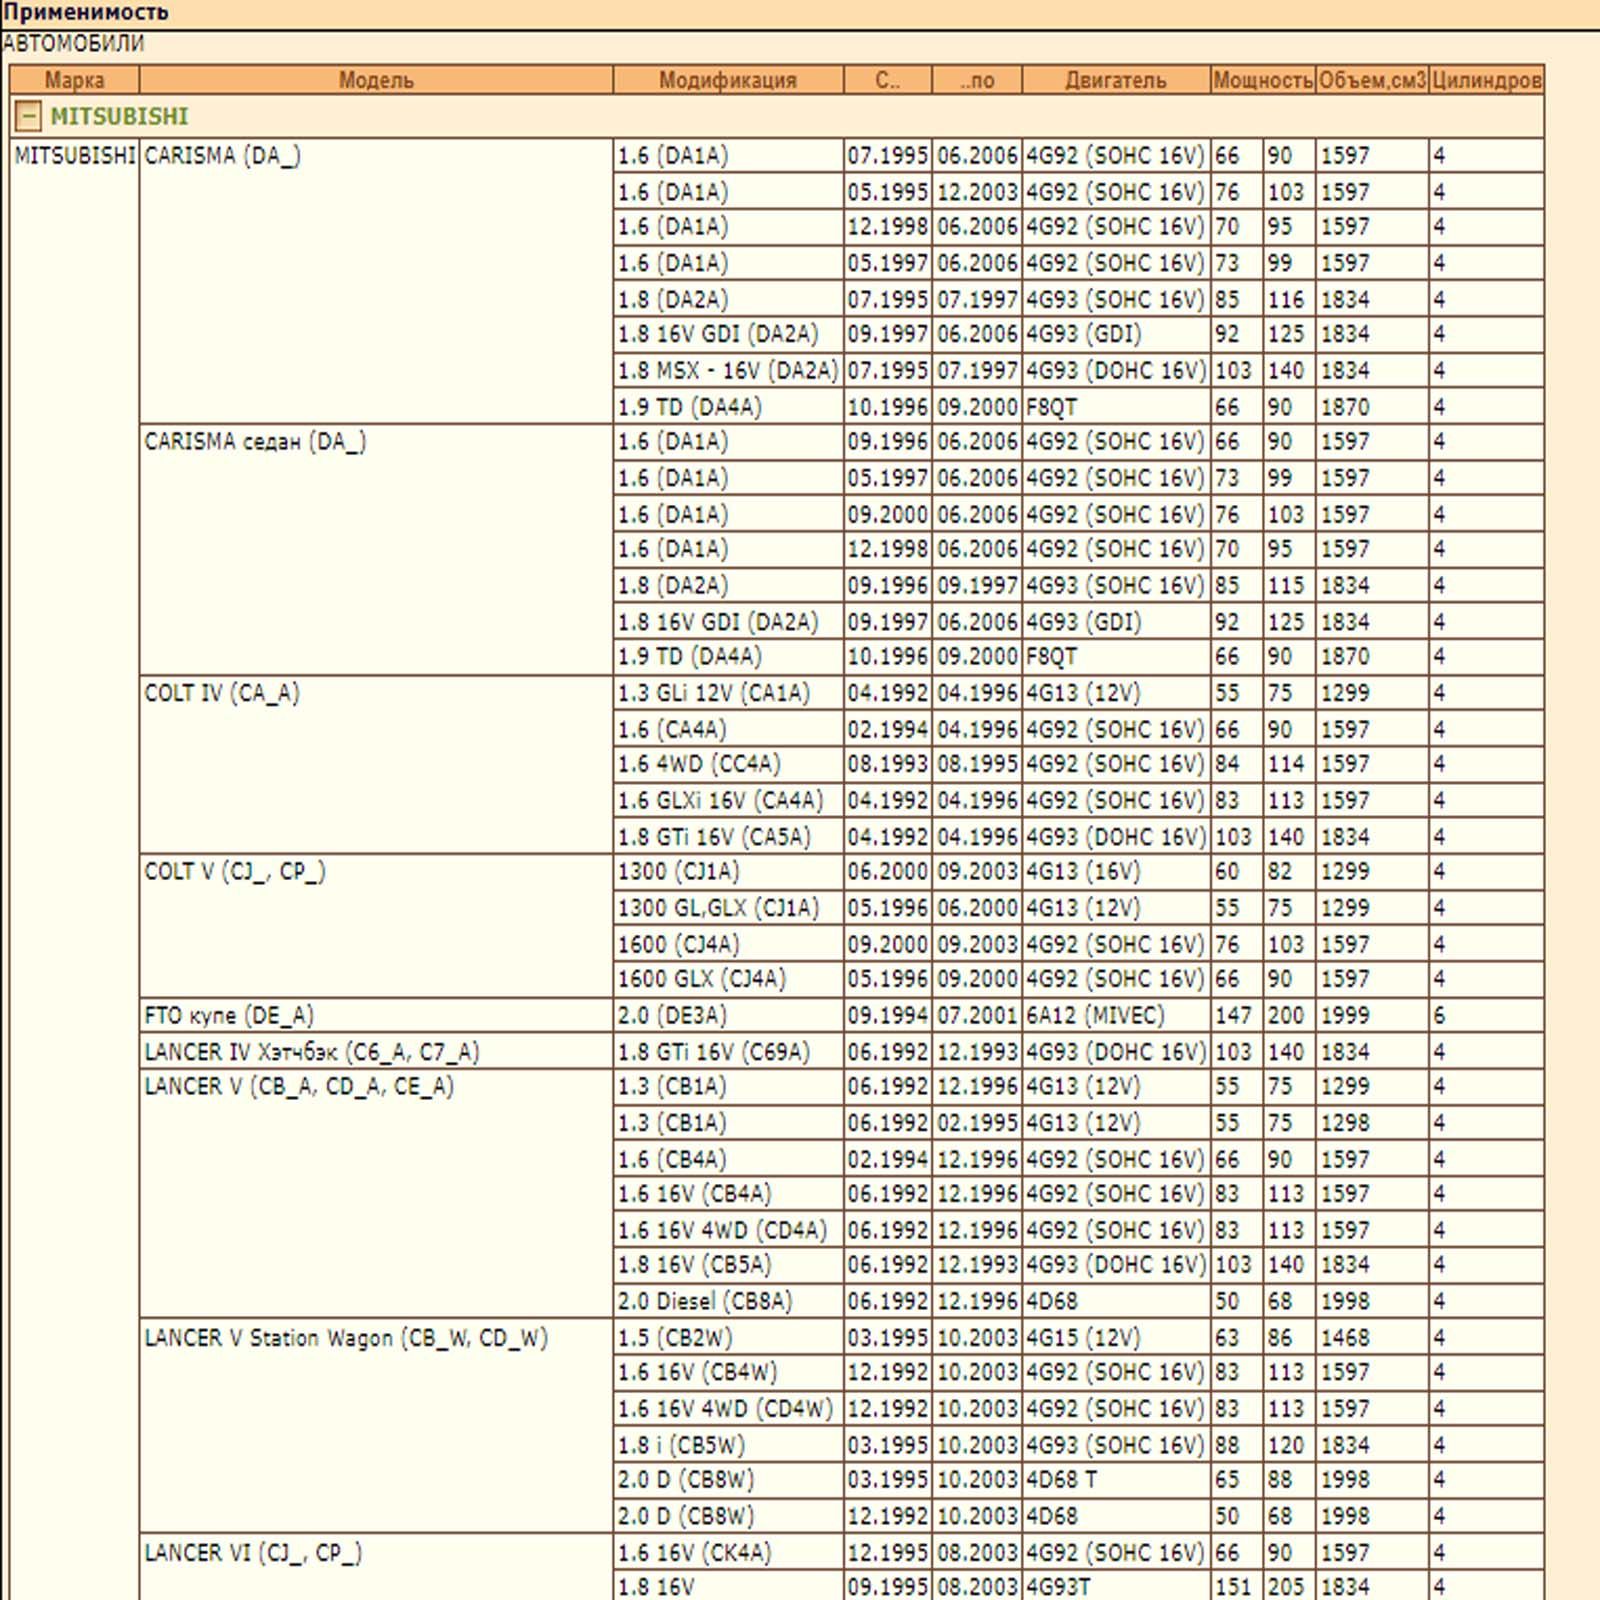Viewport: 1600px width, 1600px height.
Task: Select LANCER V Station Wagon (CB_W, CD_W) cell
Action: 376,1426
